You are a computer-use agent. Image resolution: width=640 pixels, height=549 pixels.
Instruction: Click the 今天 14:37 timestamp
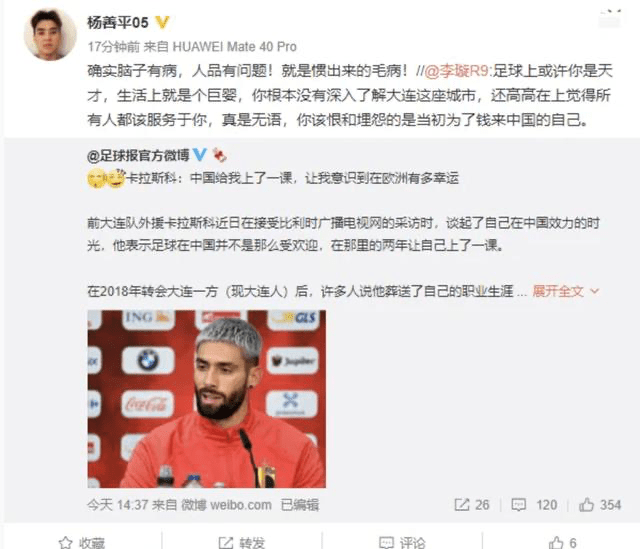point(117,505)
